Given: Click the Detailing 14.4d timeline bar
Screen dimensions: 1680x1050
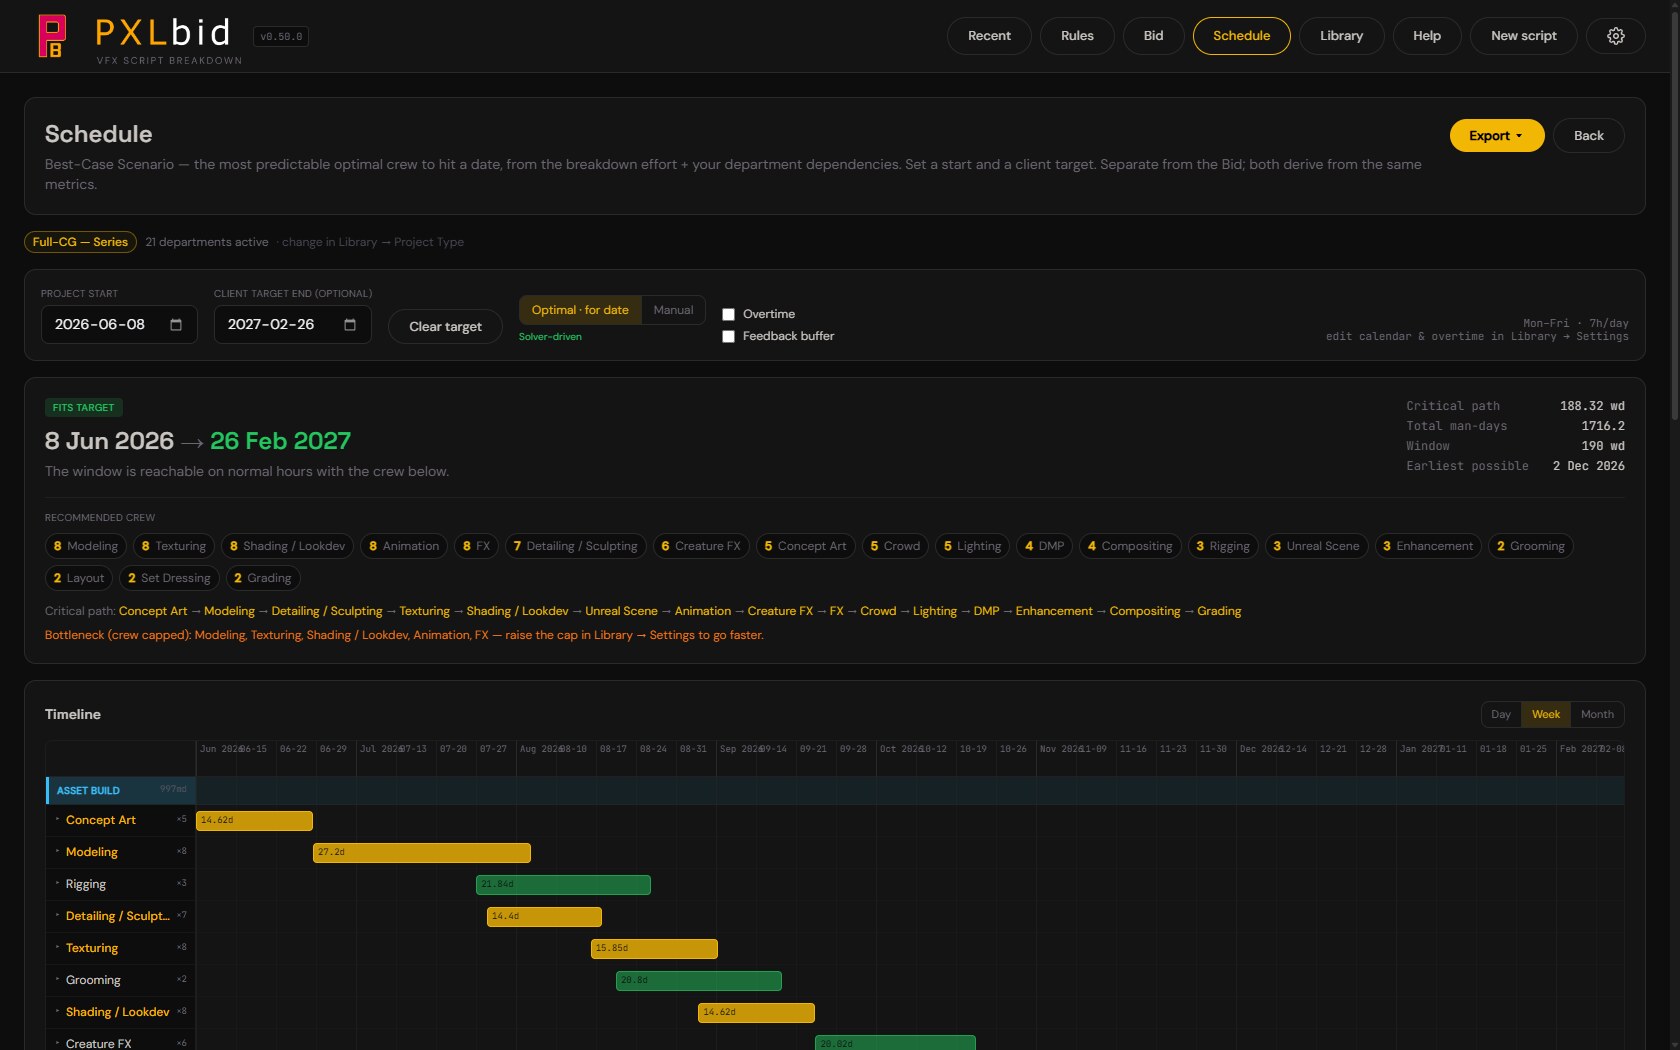Looking at the screenshot, I should [544, 917].
